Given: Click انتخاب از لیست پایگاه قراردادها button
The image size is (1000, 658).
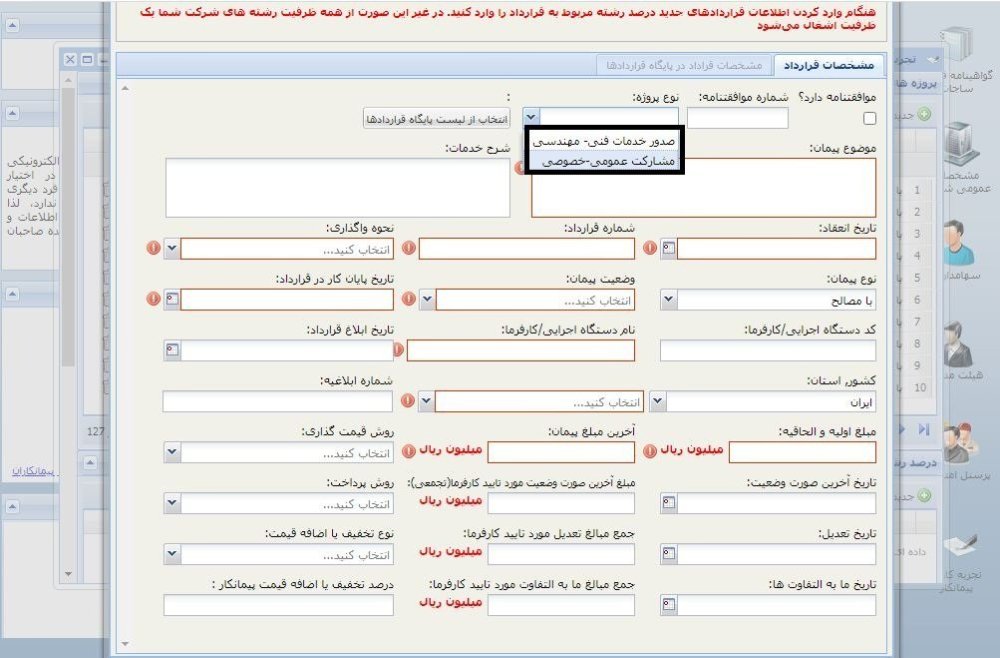Looking at the screenshot, I should point(437,119).
